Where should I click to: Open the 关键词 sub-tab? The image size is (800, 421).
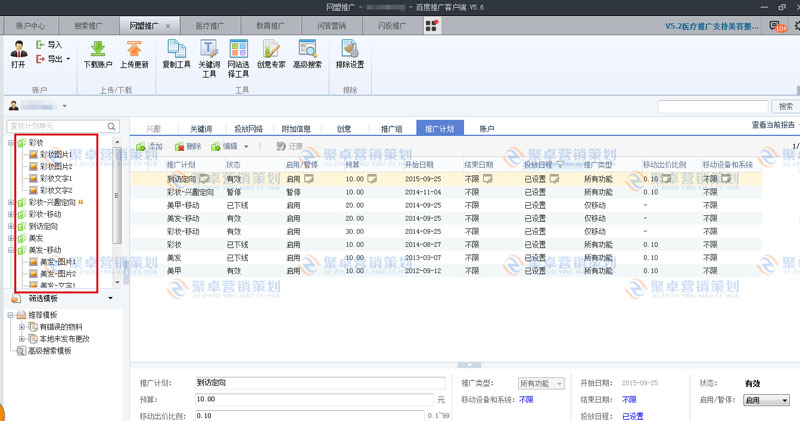point(201,129)
